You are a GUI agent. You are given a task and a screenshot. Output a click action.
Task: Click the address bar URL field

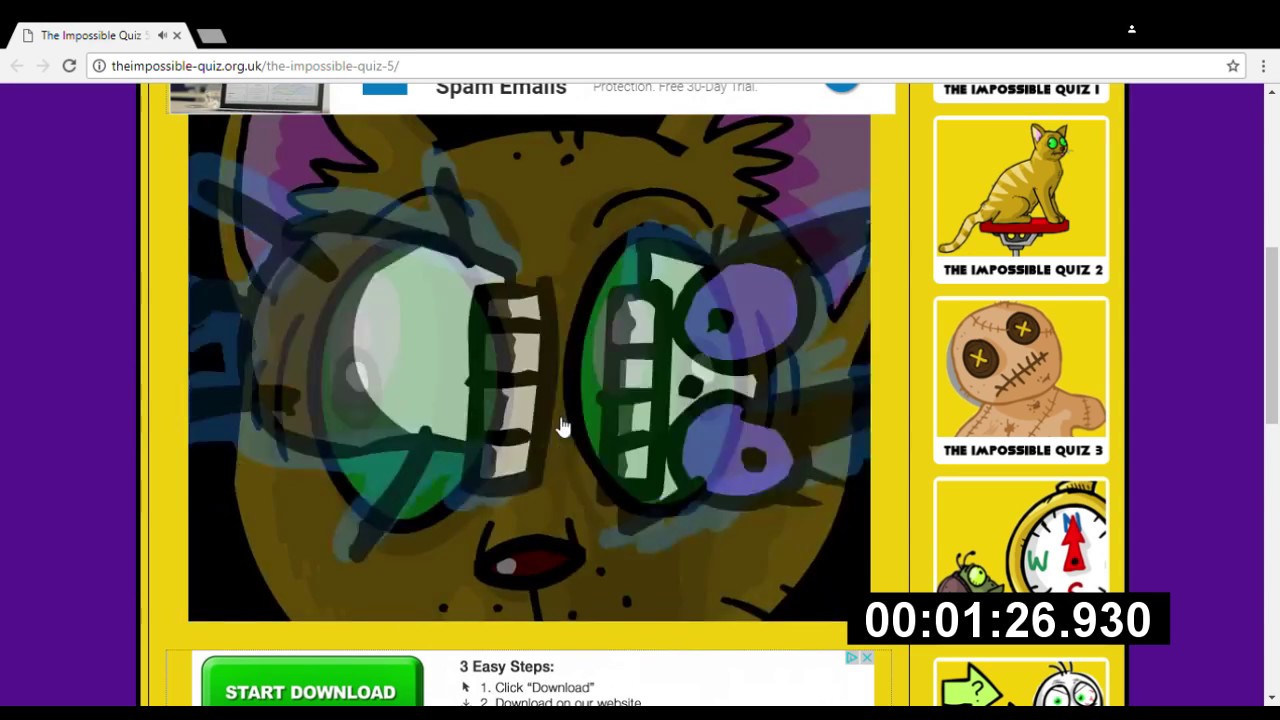pyautogui.click(x=660, y=66)
